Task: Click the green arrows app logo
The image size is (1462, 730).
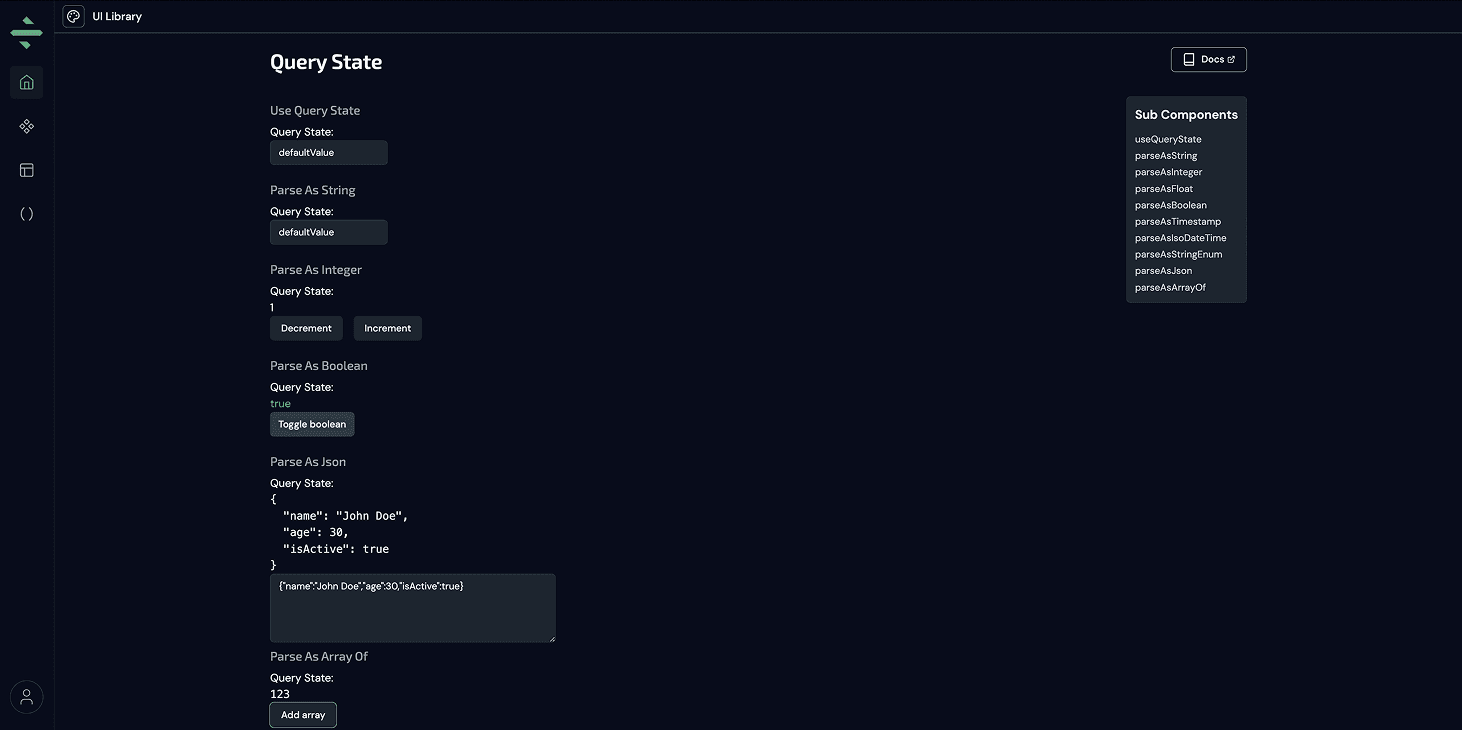Action: point(26,32)
